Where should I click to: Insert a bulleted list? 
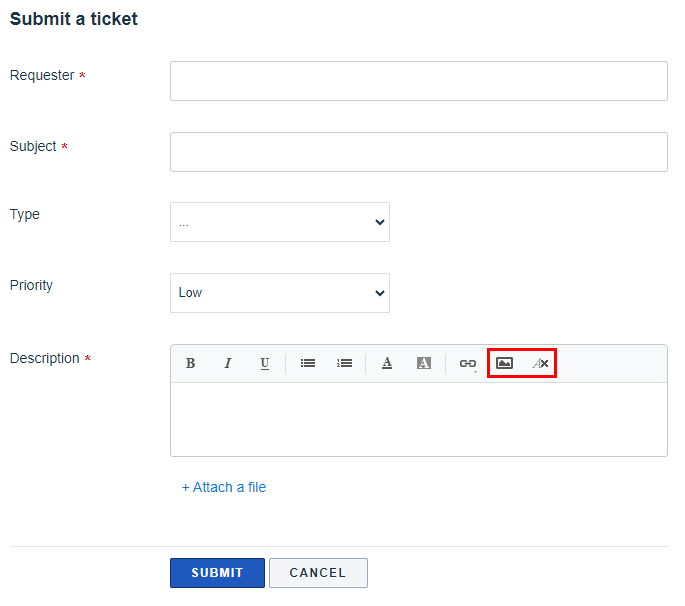pos(308,363)
